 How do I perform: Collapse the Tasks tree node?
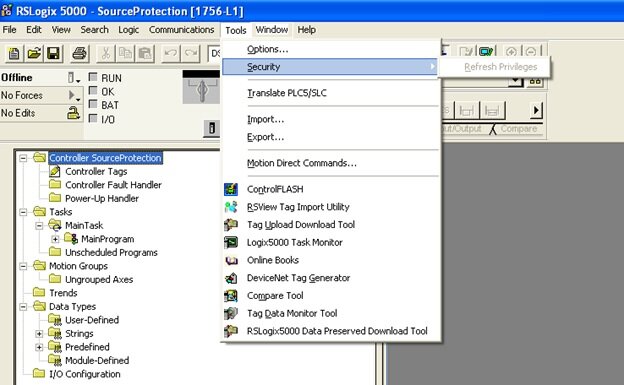23,212
